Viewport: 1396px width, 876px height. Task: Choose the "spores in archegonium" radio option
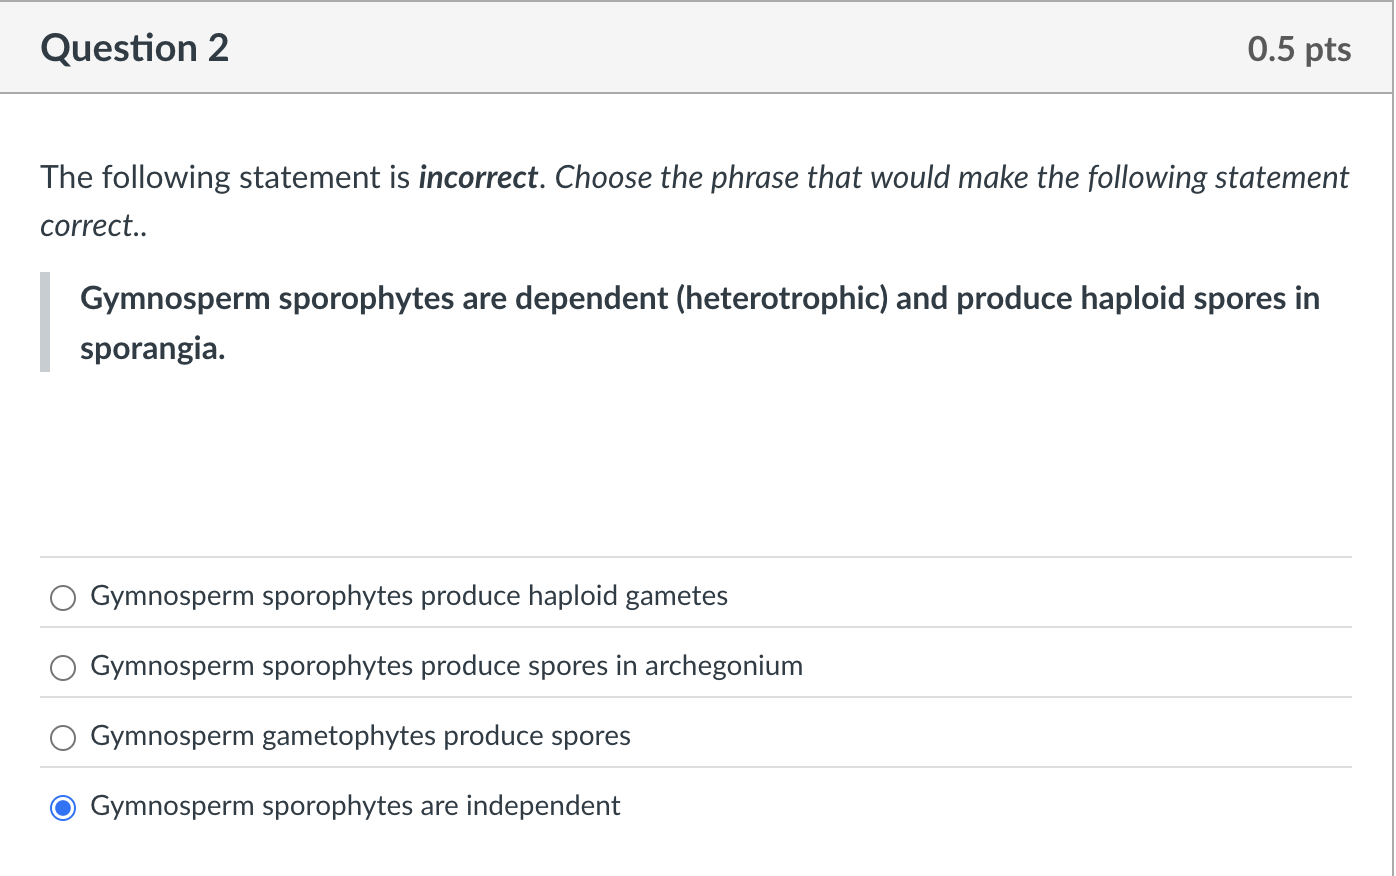click(x=63, y=668)
